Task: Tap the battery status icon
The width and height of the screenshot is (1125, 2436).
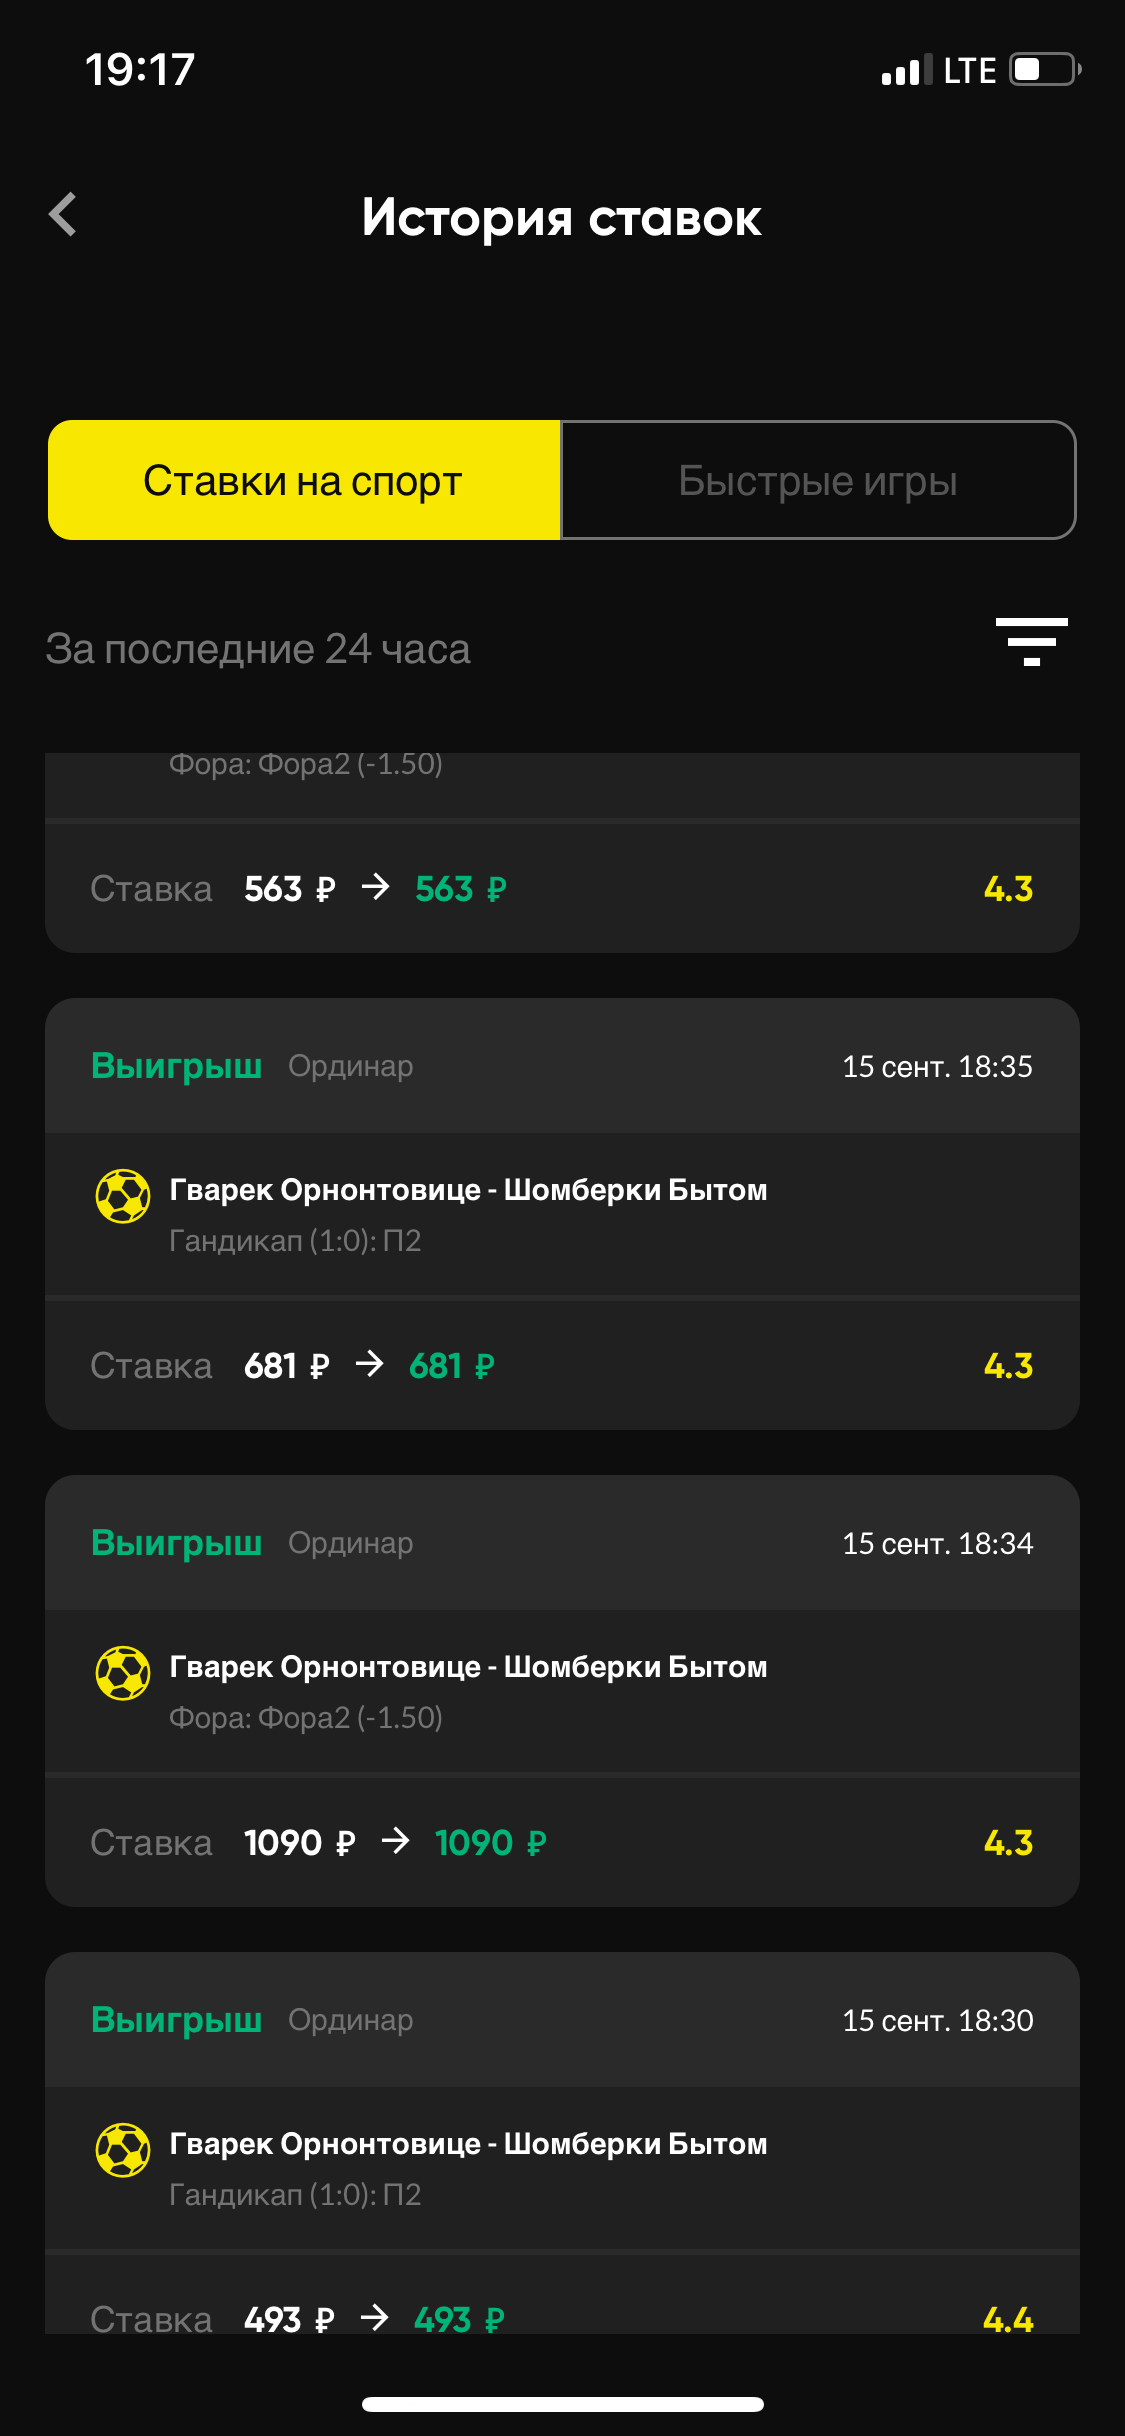Action: [1045, 70]
